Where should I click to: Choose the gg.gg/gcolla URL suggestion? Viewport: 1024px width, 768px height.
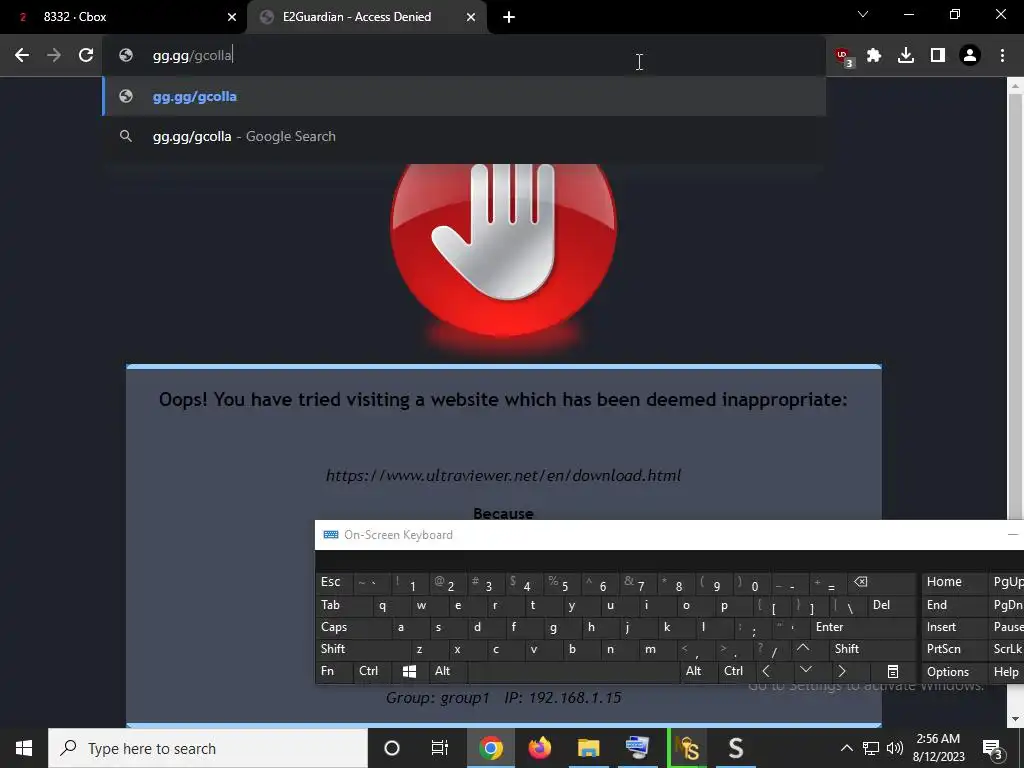464,97
